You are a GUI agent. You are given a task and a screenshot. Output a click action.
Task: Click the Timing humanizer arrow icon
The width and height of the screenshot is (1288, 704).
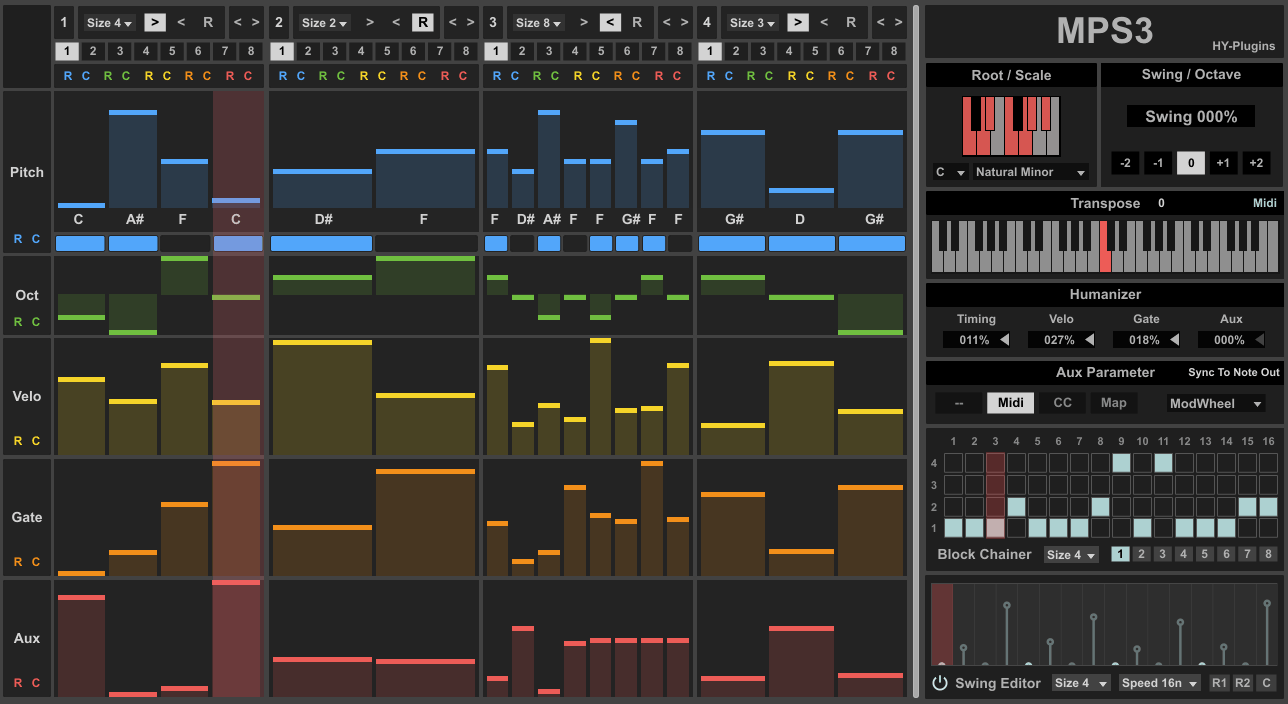click(1005, 340)
